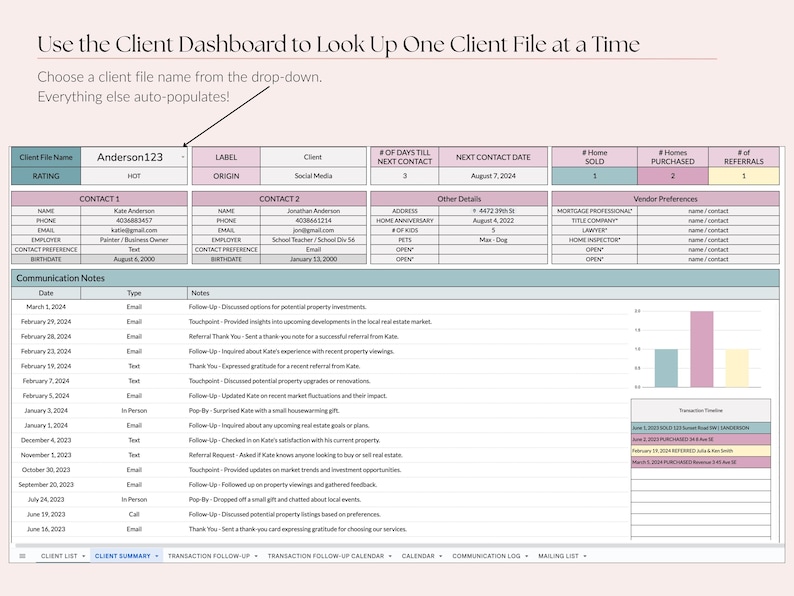Select the February 29, 2024 date cell
This screenshot has height=596, width=794.
pyautogui.click(x=46, y=322)
